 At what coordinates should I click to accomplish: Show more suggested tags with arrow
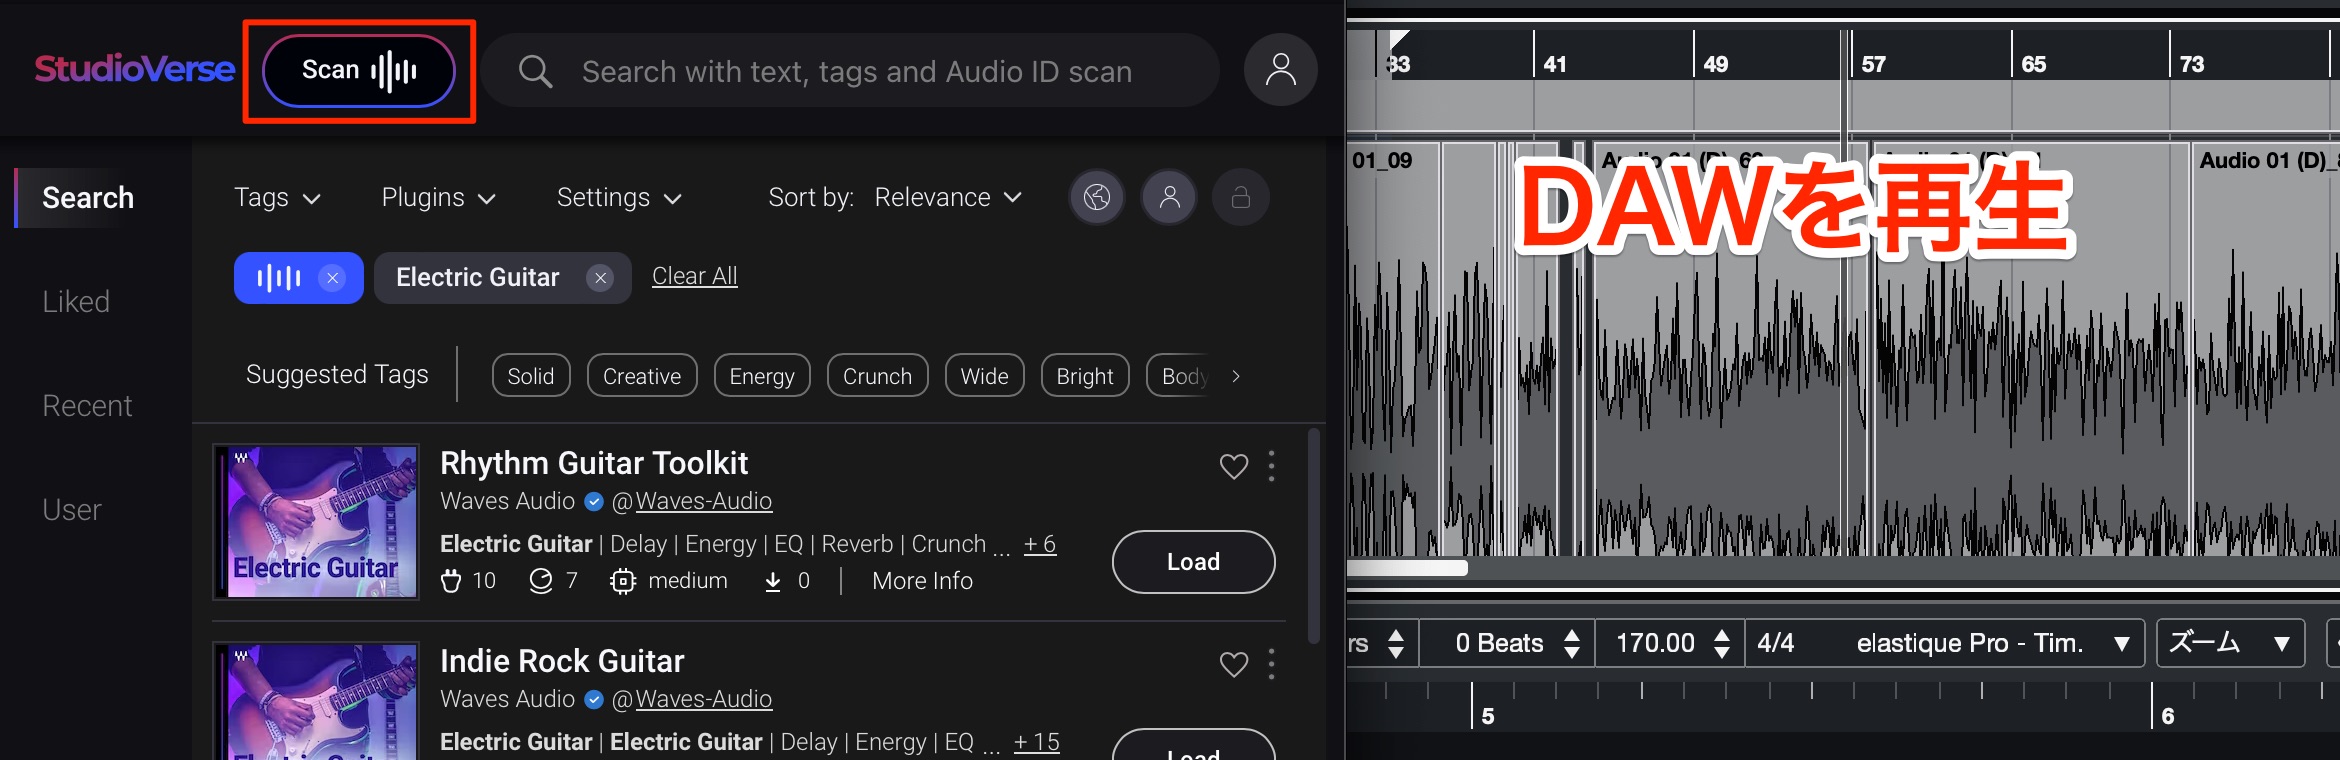pyautogui.click(x=1236, y=376)
